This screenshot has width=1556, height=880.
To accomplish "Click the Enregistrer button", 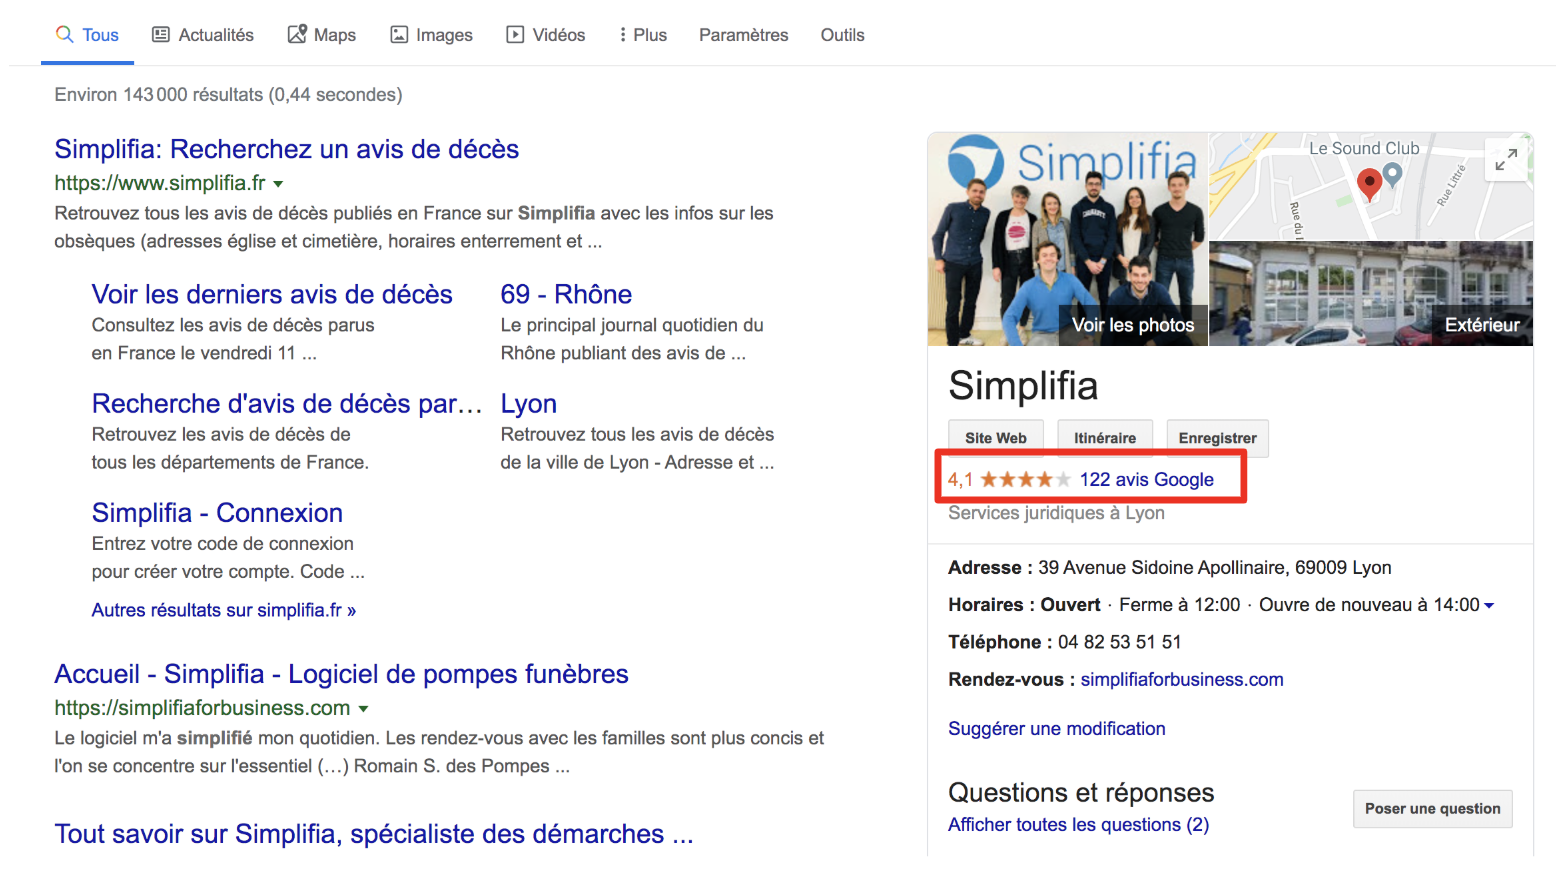I will click(x=1218, y=438).
